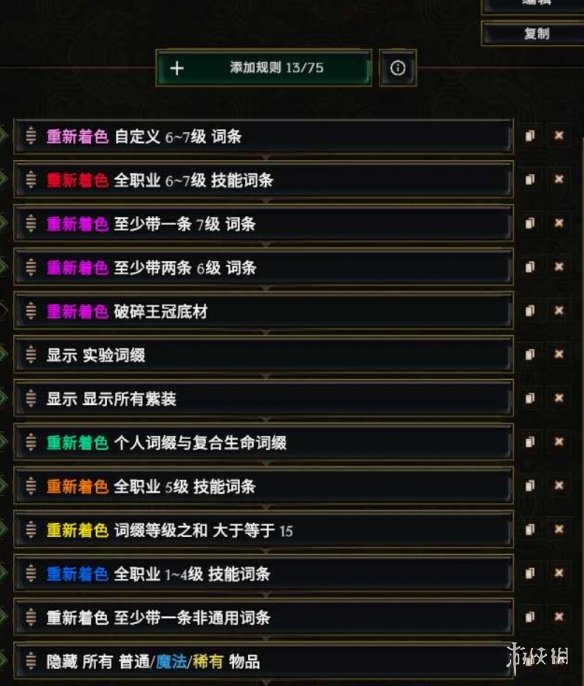Select the 隐藏 所有 普通/魔法/稀有 物品 rule
584x686 pixels.
coord(263,661)
